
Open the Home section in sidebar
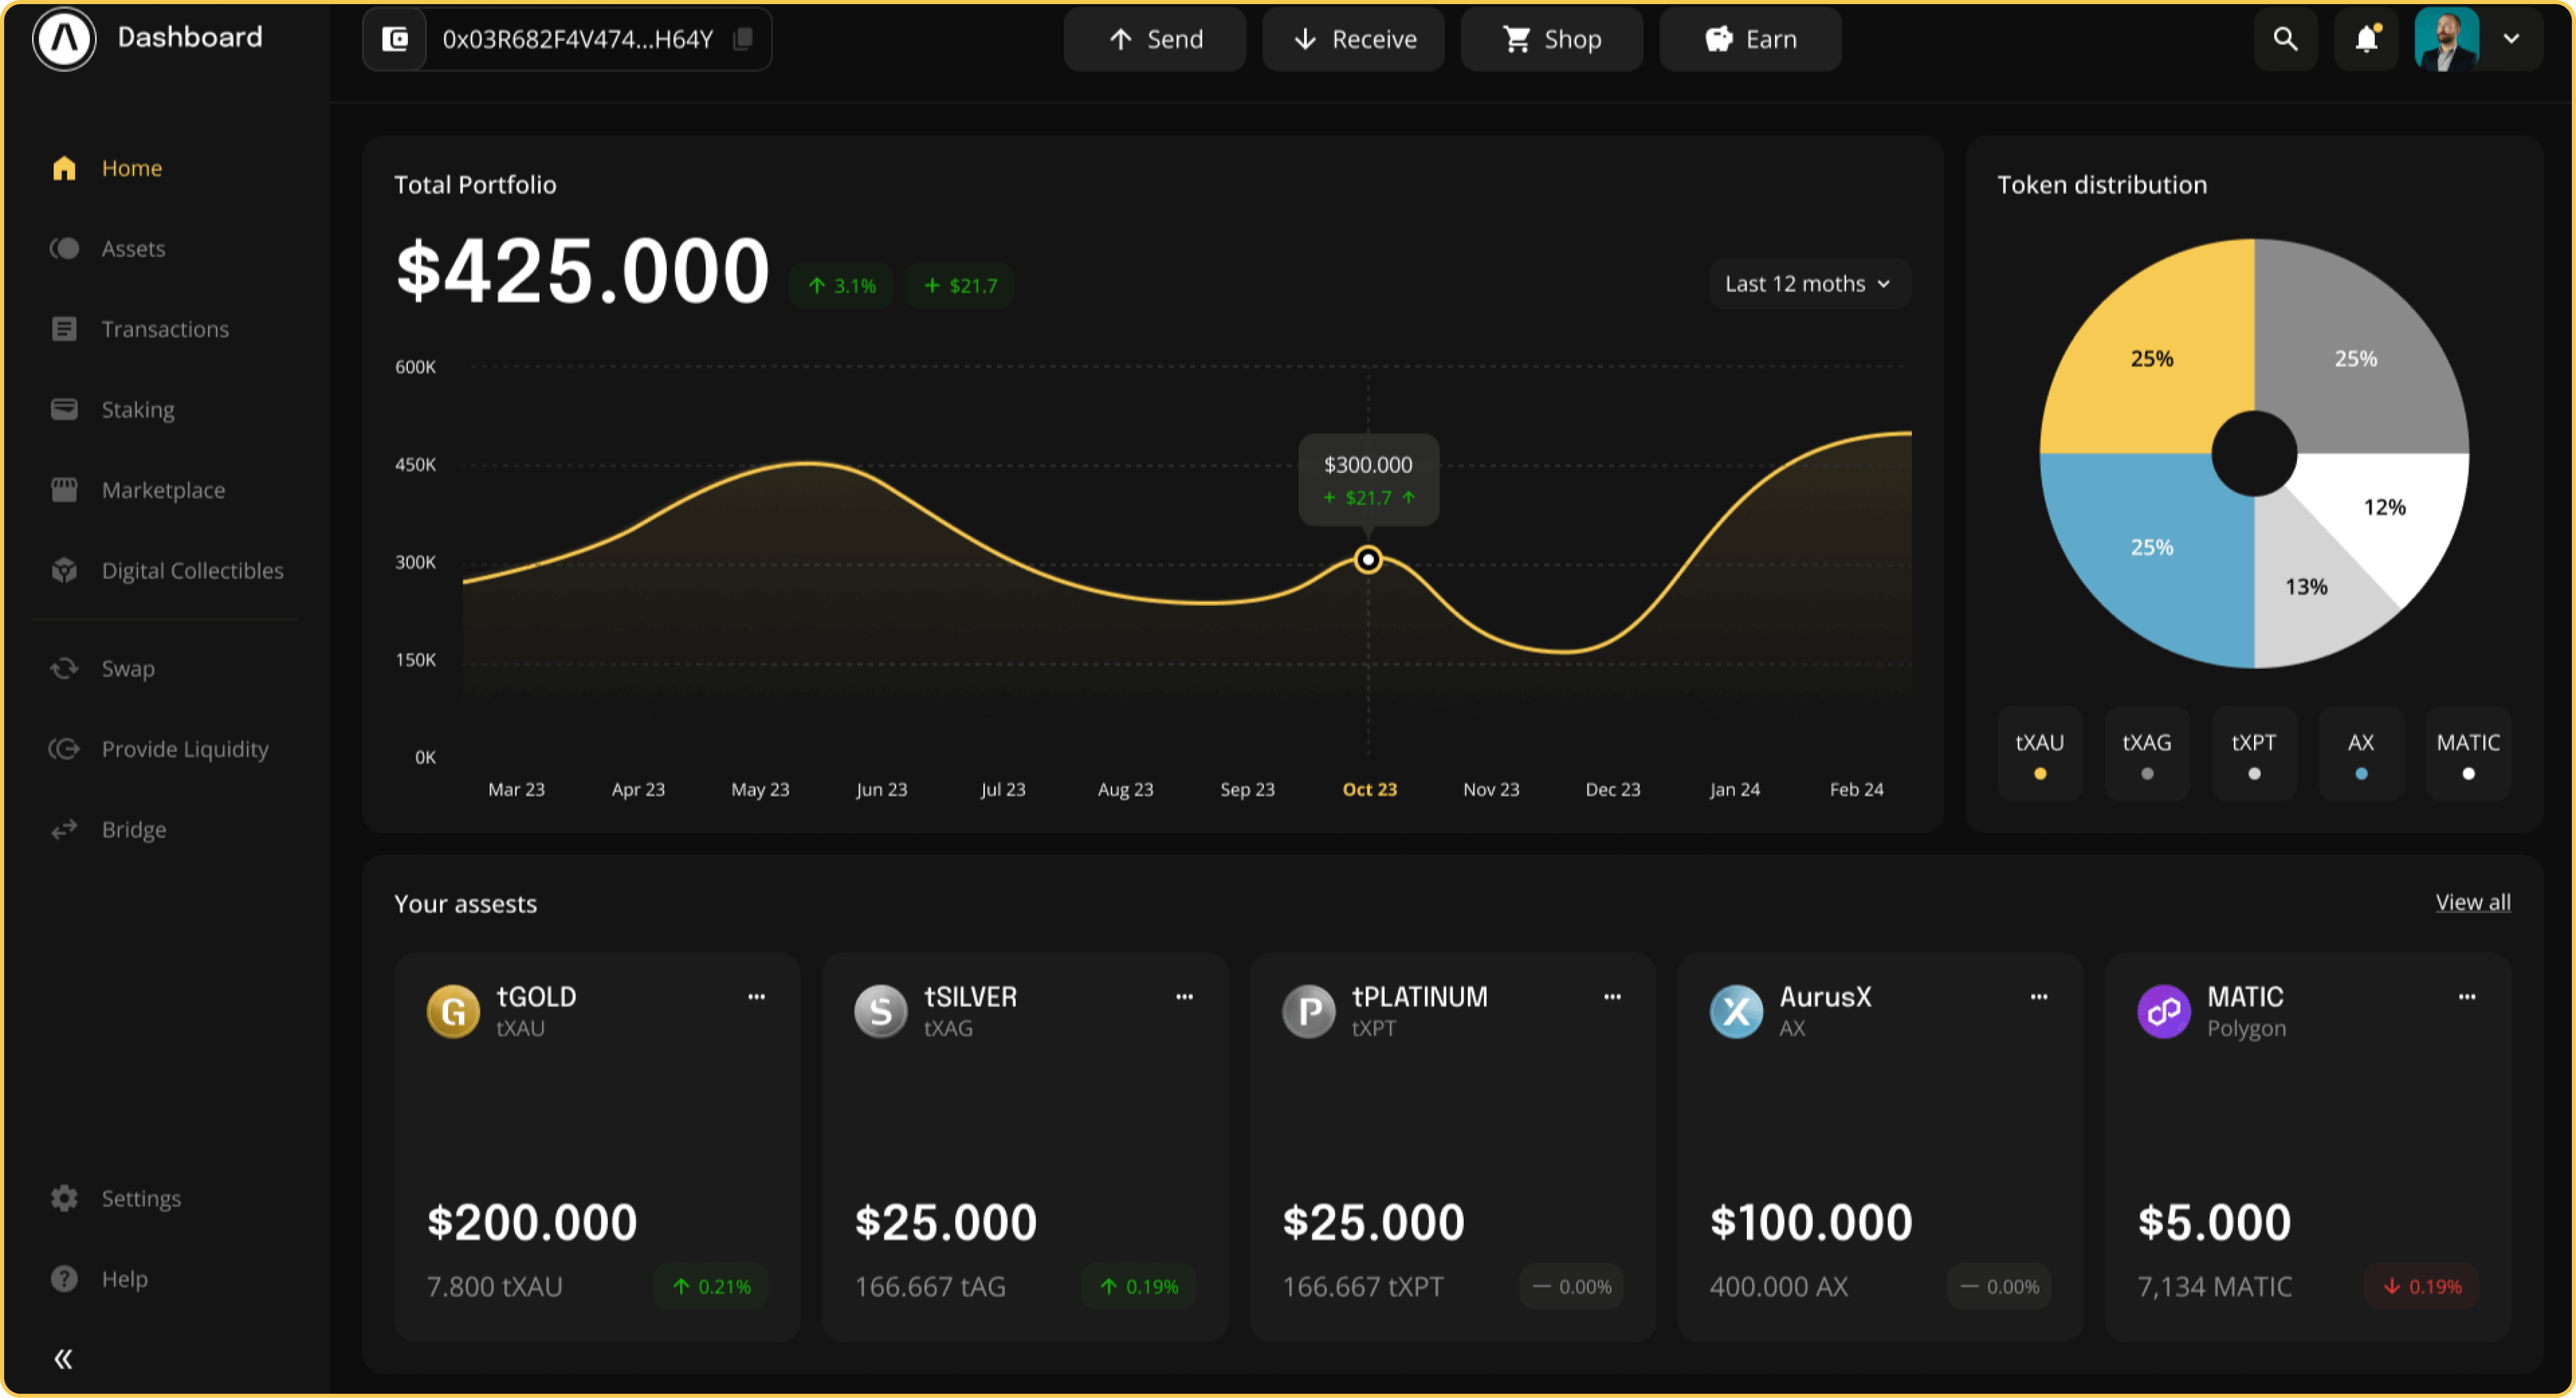coord(130,168)
